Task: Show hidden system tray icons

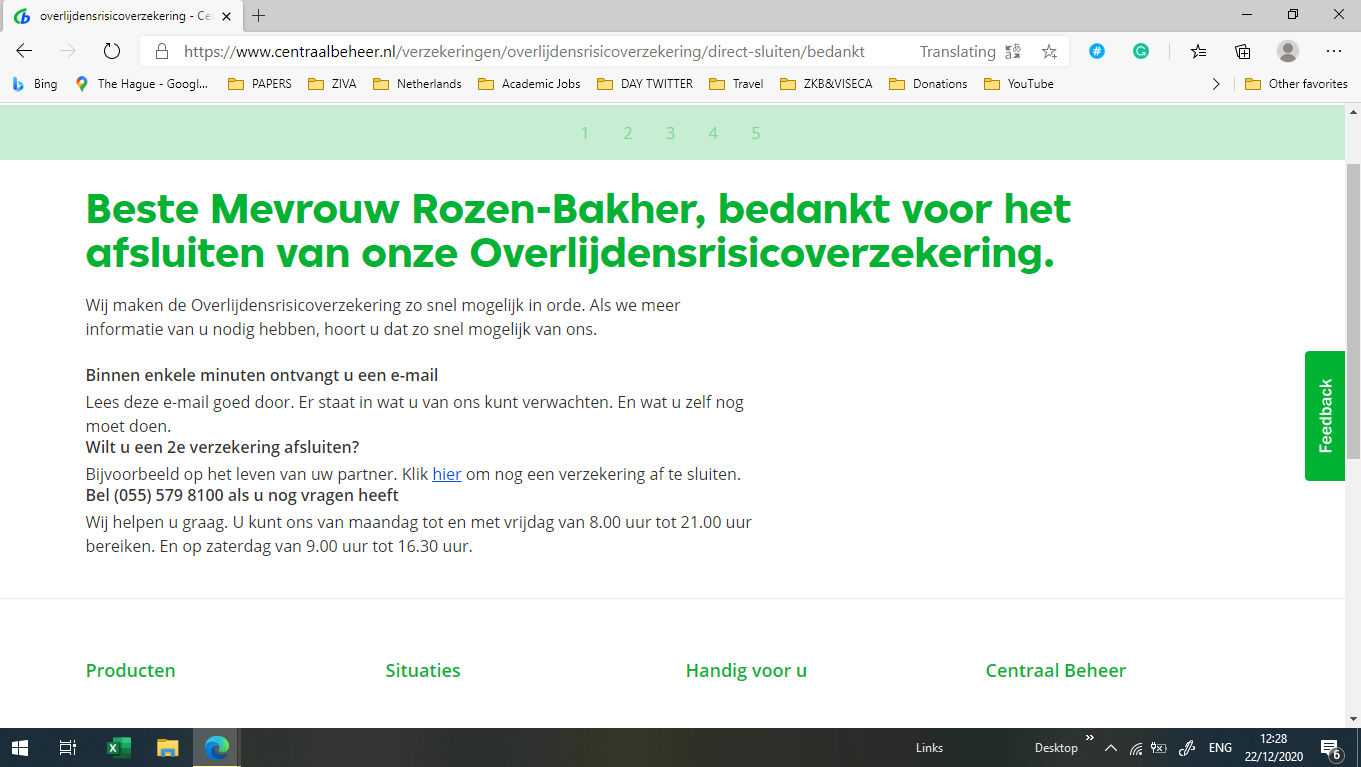Action: click(x=1111, y=748)
